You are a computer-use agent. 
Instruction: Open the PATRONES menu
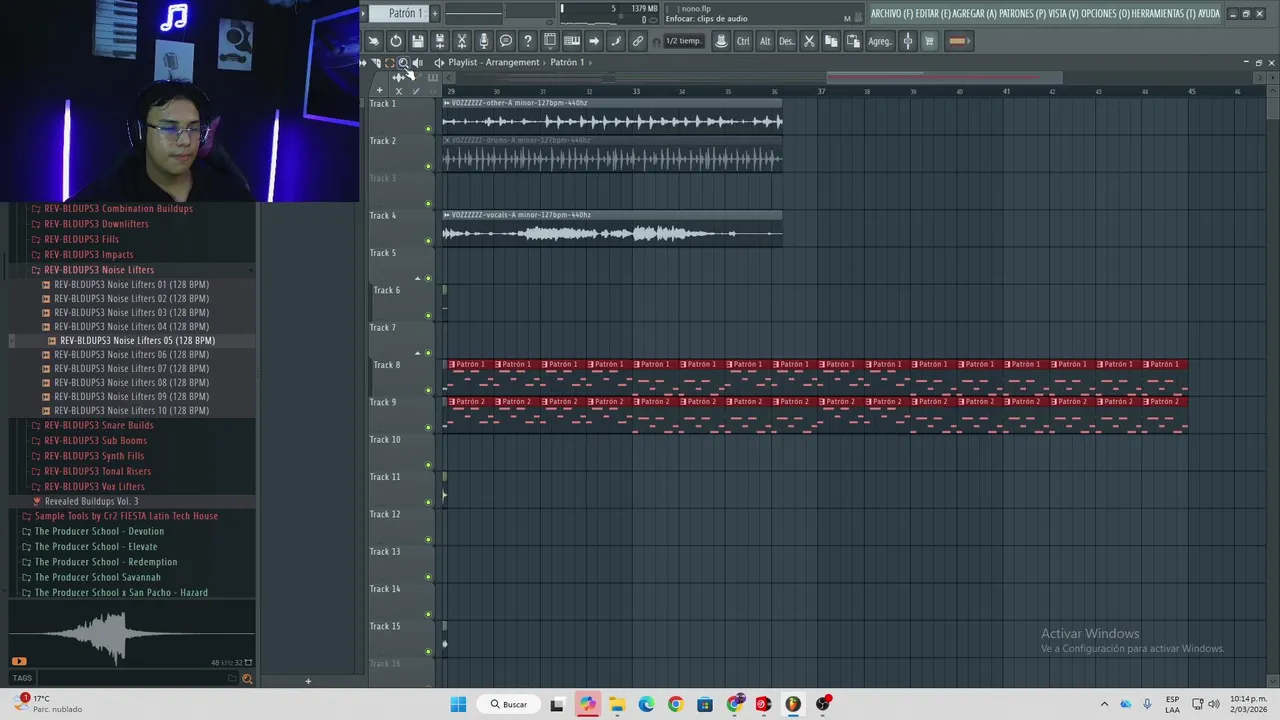tap(1022, 13)
